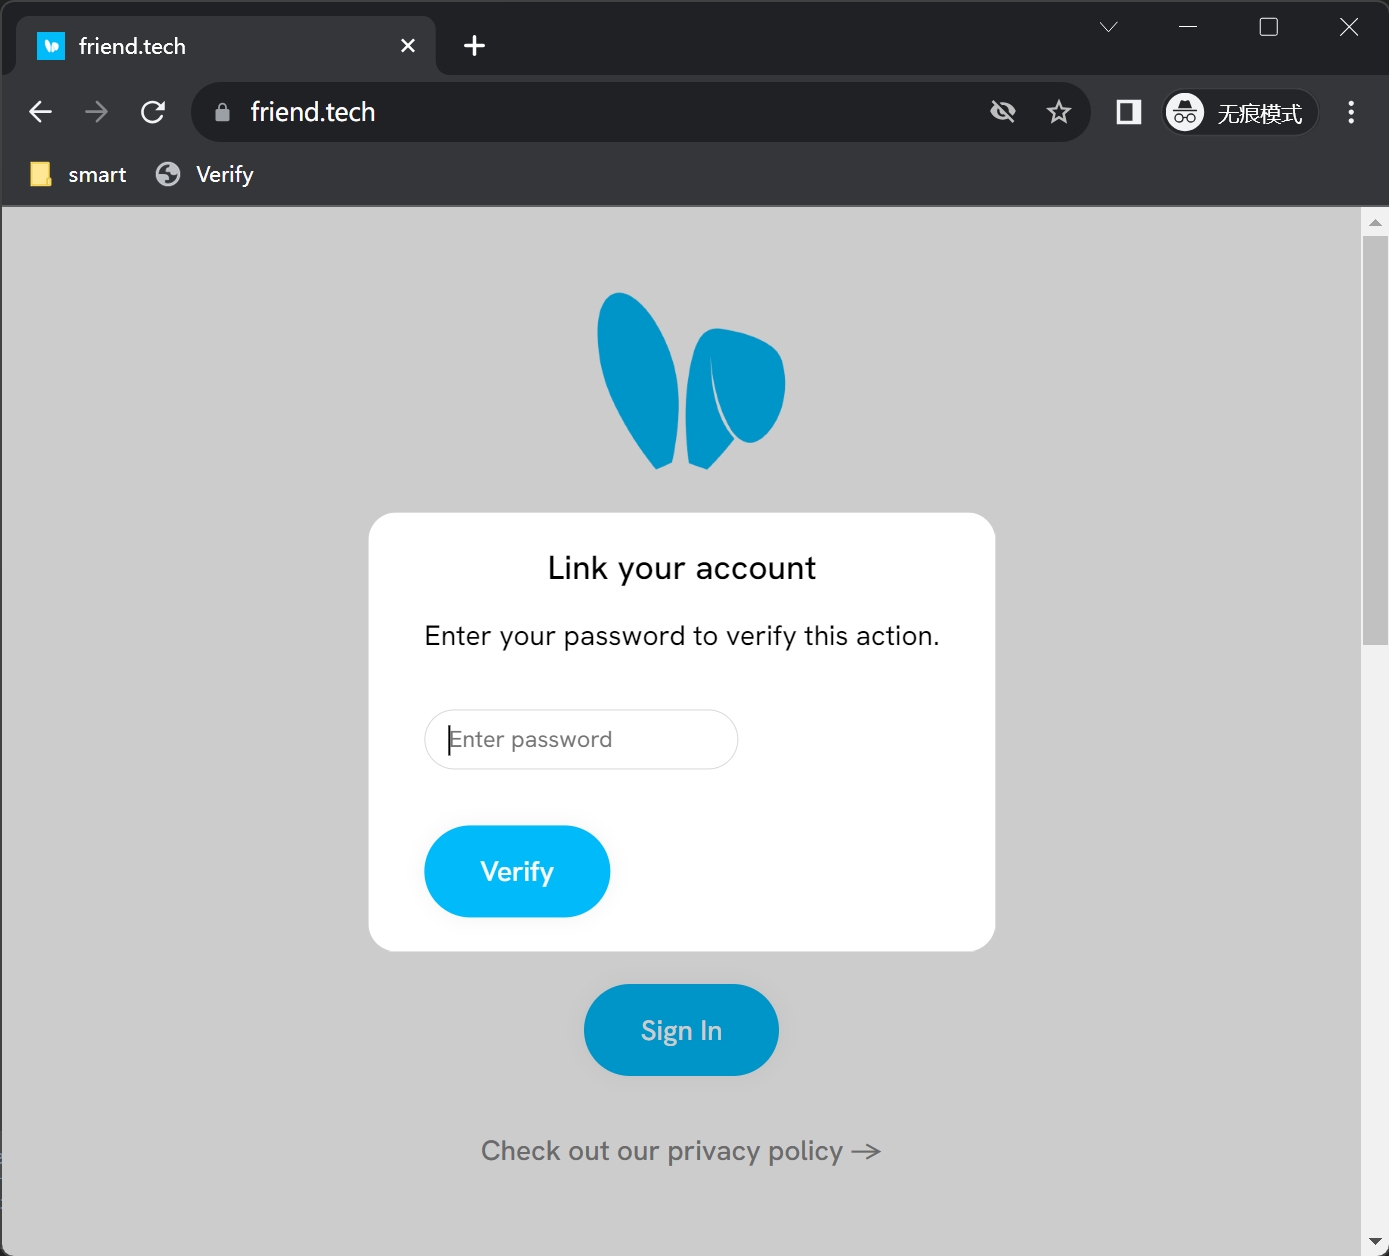
Task: Open the privacy policy link
Action: pos(680,1151)
